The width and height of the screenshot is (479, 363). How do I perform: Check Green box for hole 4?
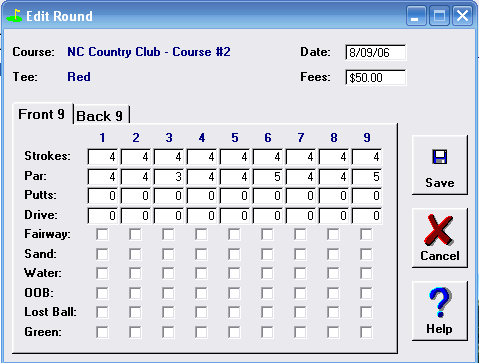click(x=201, y=332)
